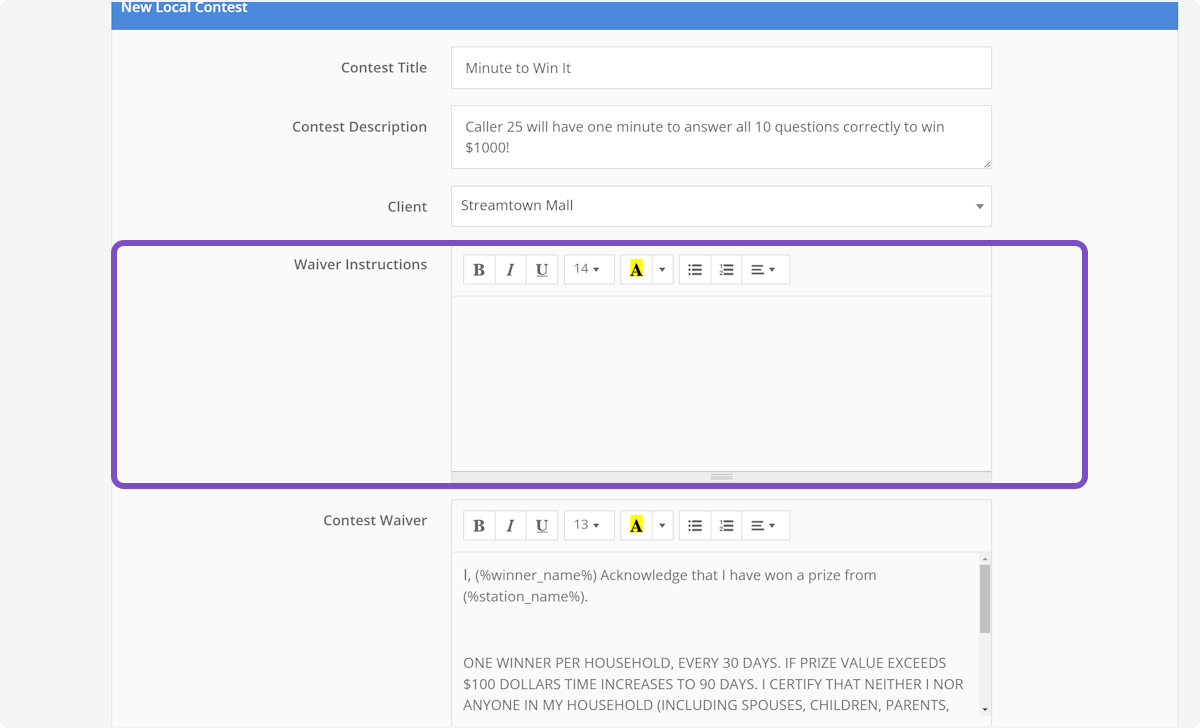1200x728 pixels.
Task: Apply bold in the Waiver Instructions toolbar
Action: 479,269
